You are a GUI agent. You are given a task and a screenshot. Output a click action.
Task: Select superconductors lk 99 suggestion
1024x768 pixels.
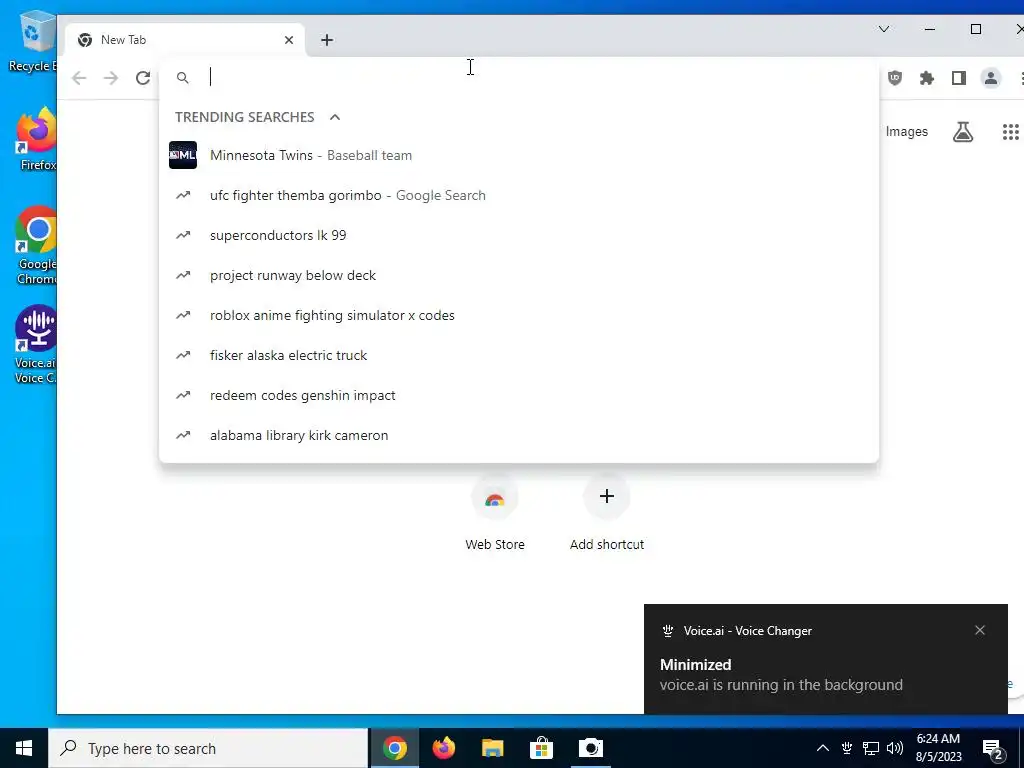coord(519,235)
